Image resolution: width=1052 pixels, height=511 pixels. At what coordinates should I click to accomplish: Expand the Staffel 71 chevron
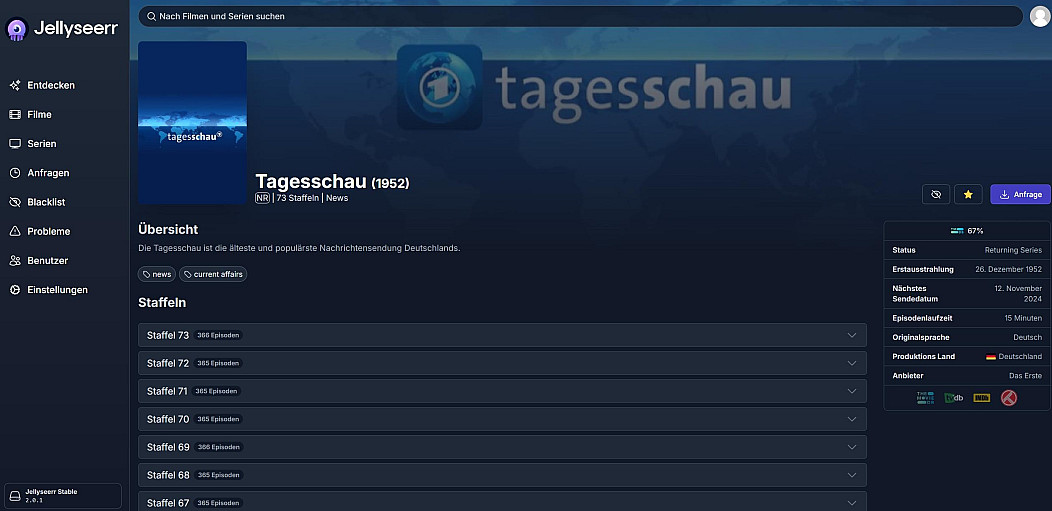852,391
